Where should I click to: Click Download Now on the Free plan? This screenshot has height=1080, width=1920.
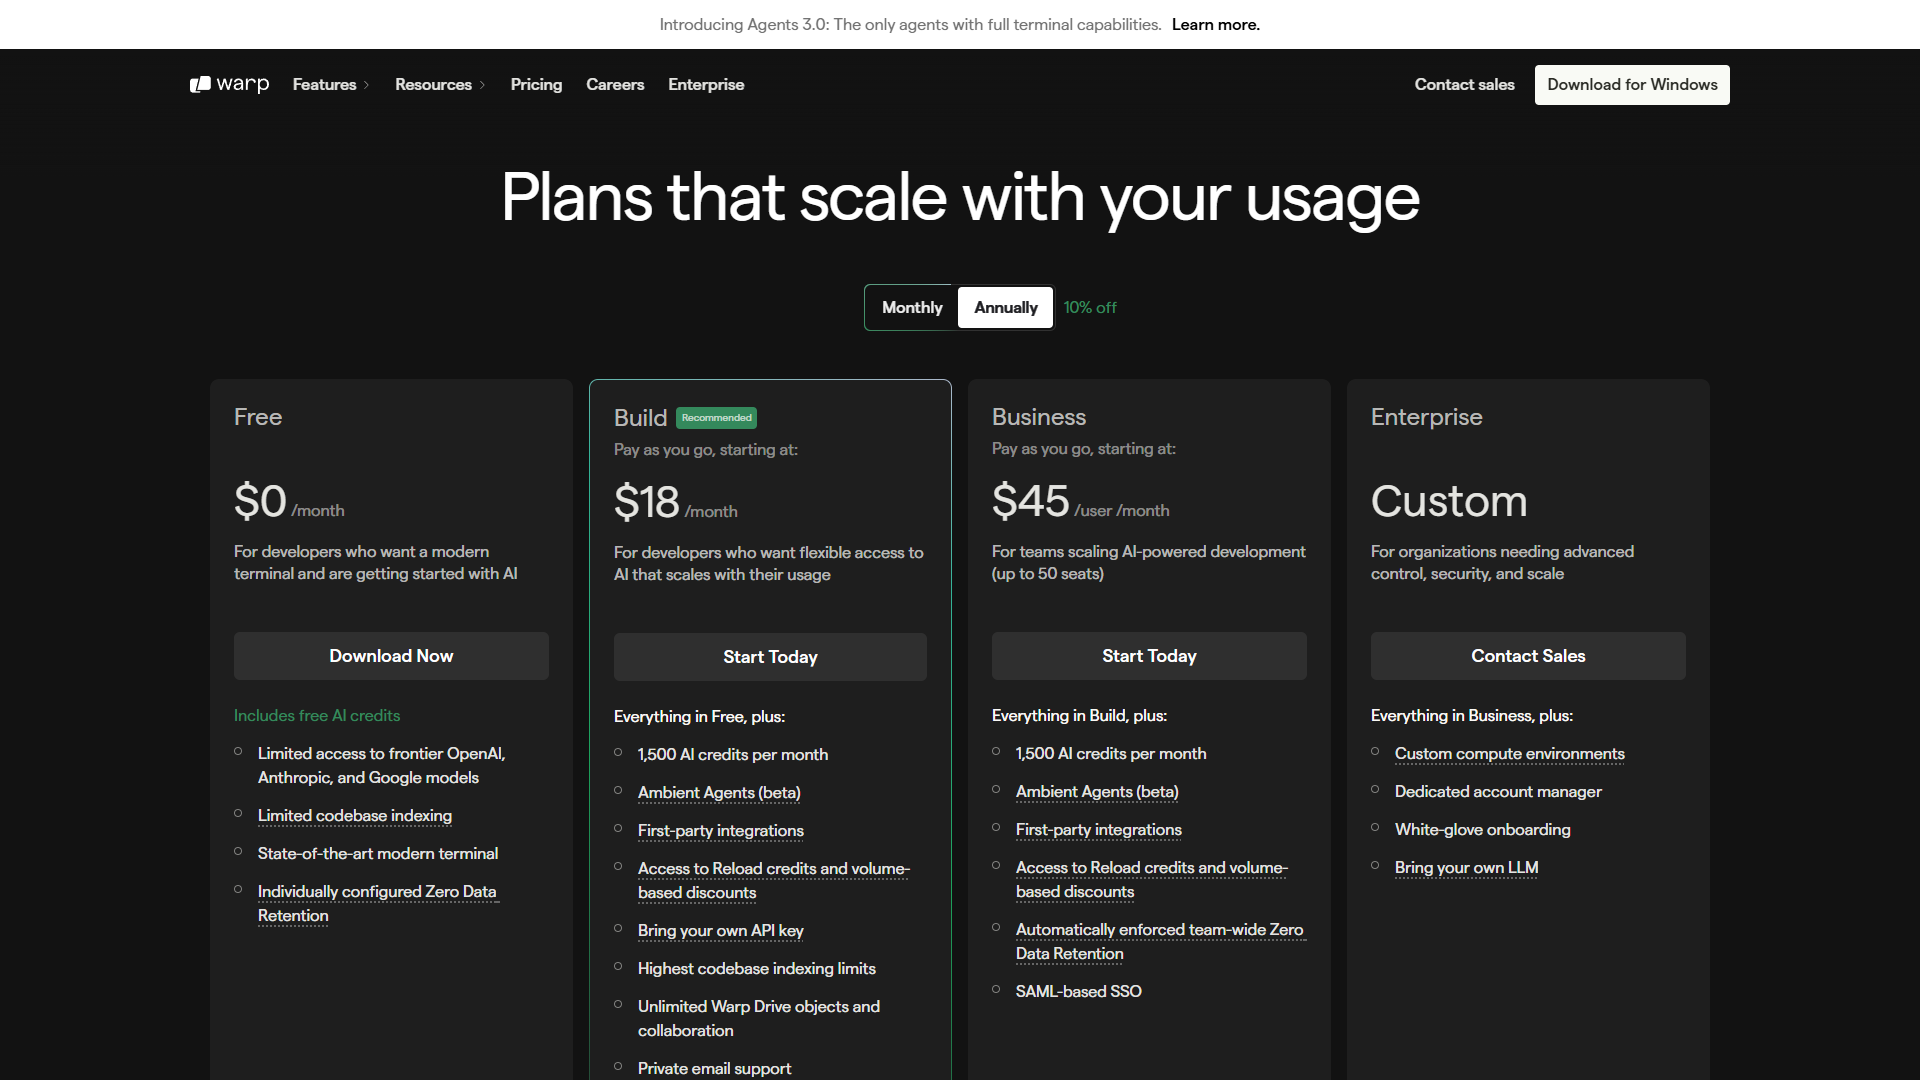[x=390, y=655]
